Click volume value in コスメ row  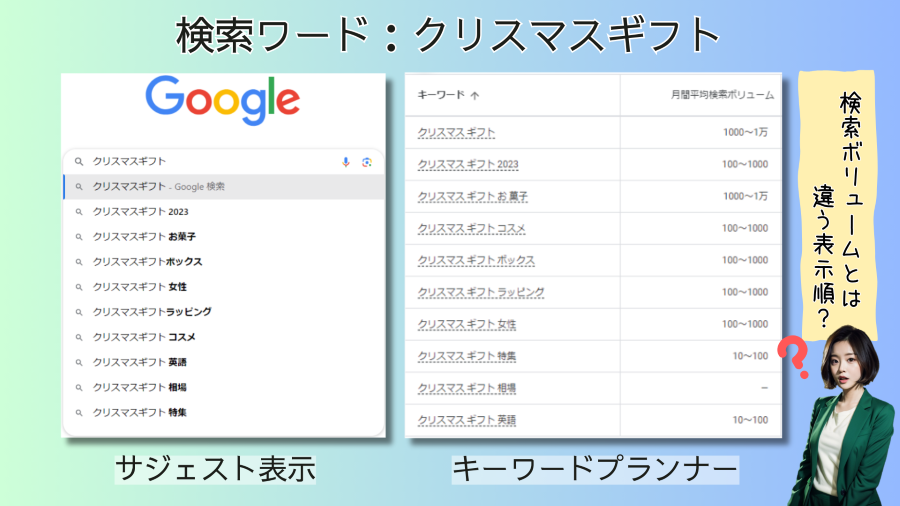745,228
